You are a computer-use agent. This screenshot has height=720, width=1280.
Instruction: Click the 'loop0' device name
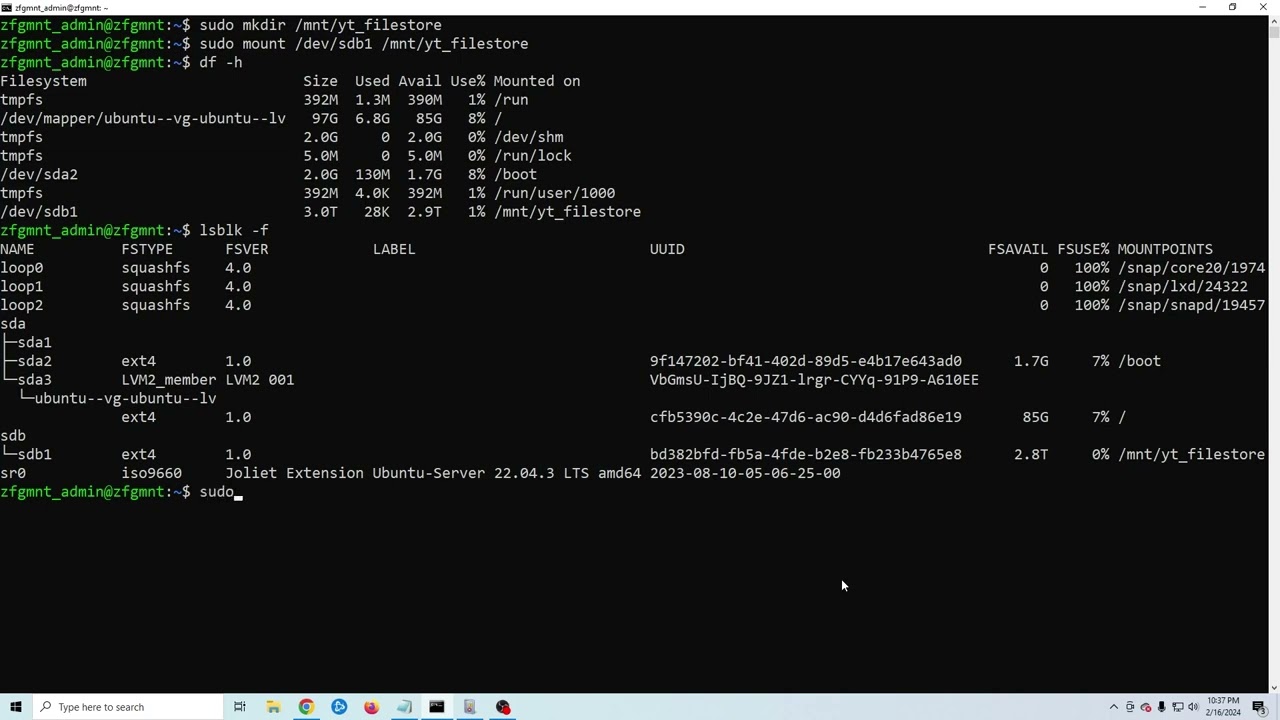[22, 268]
